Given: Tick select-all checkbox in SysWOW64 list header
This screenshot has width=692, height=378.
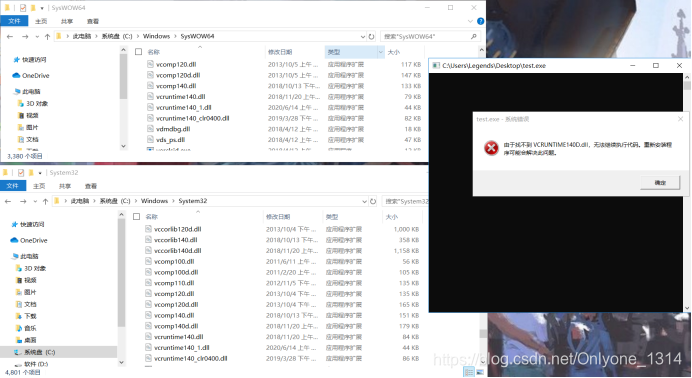Looking at the screenshot, I should tap(138, 52).
